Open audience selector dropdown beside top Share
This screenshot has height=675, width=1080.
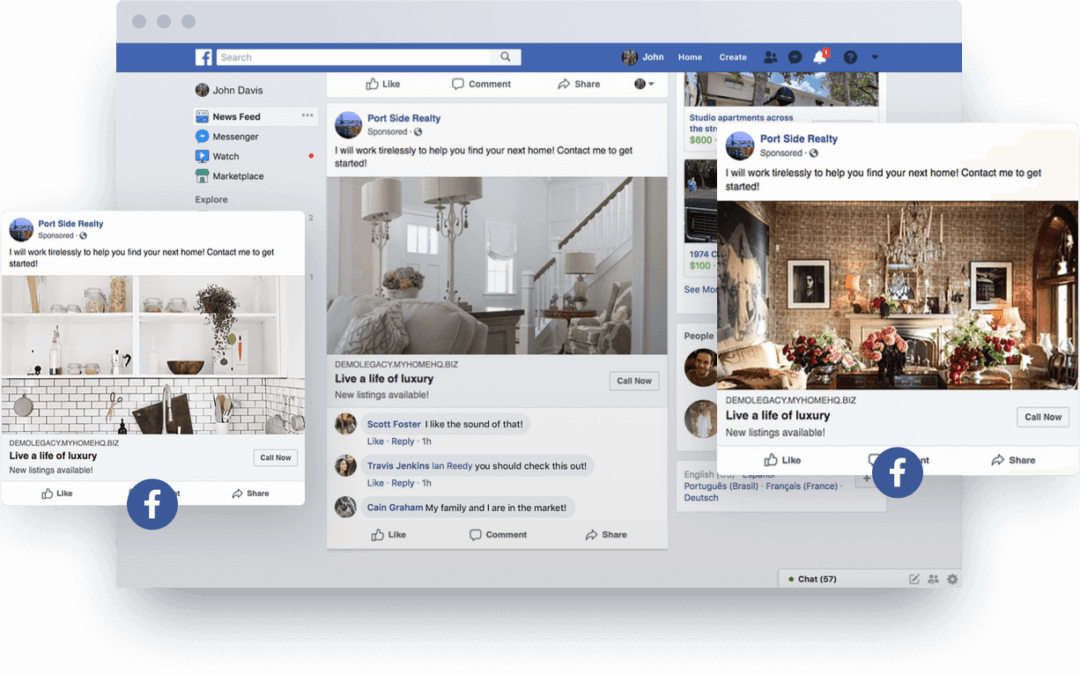(x=644, y=84)
